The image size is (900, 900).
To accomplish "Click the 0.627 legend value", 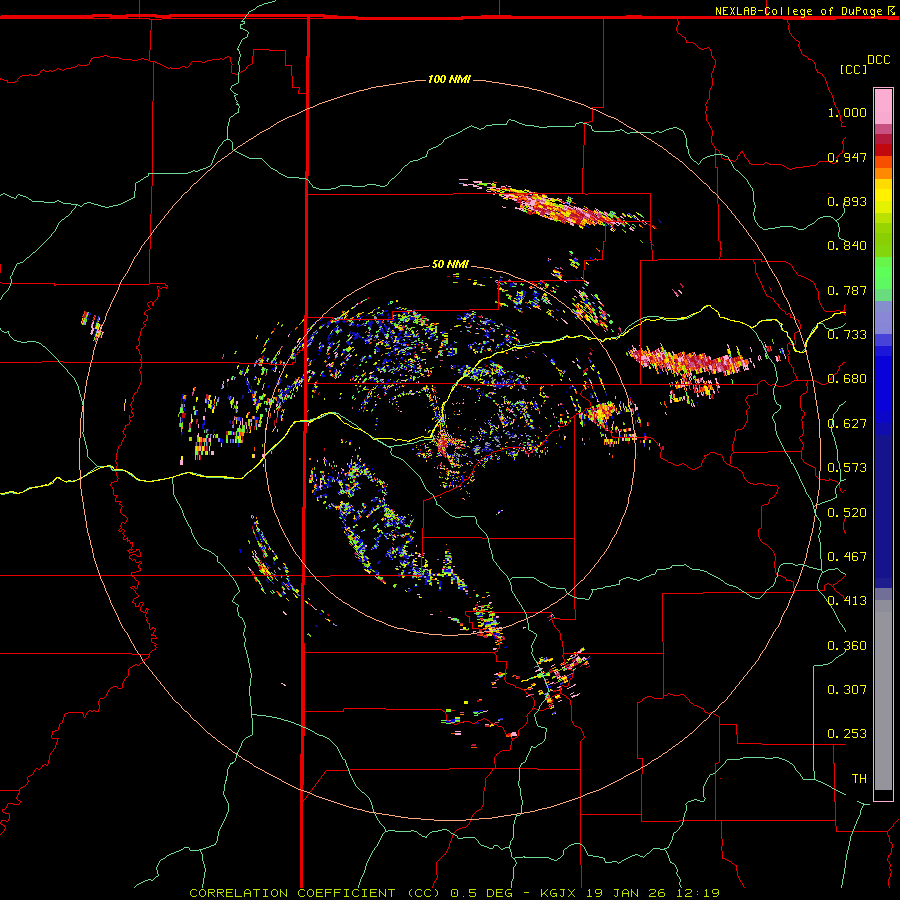I will coord(847,424).
